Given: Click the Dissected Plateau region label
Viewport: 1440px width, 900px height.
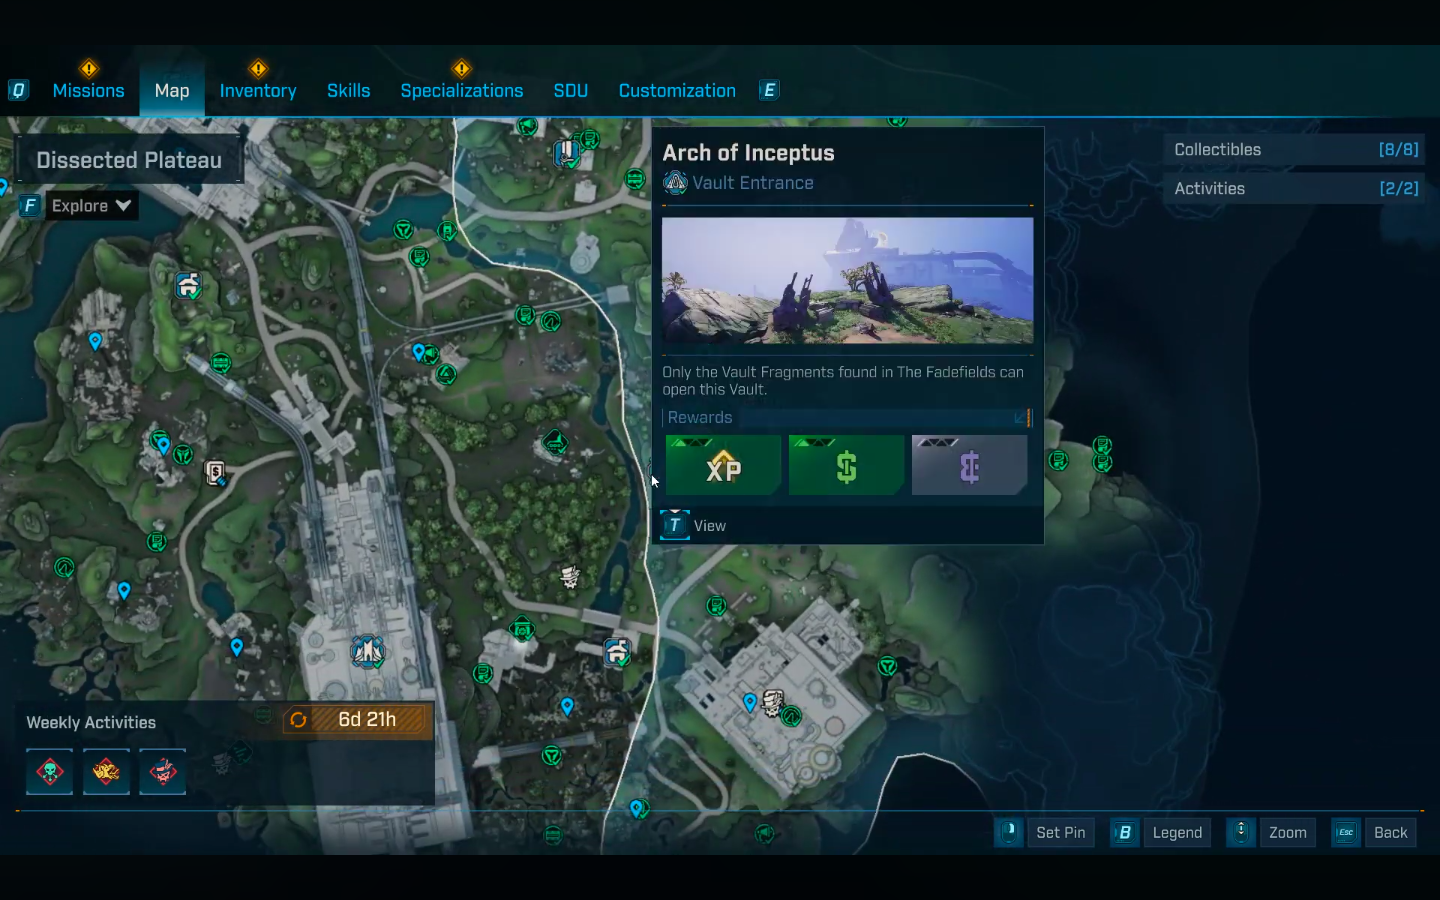Looking at the screenshot, I should [x=129, y=160].
